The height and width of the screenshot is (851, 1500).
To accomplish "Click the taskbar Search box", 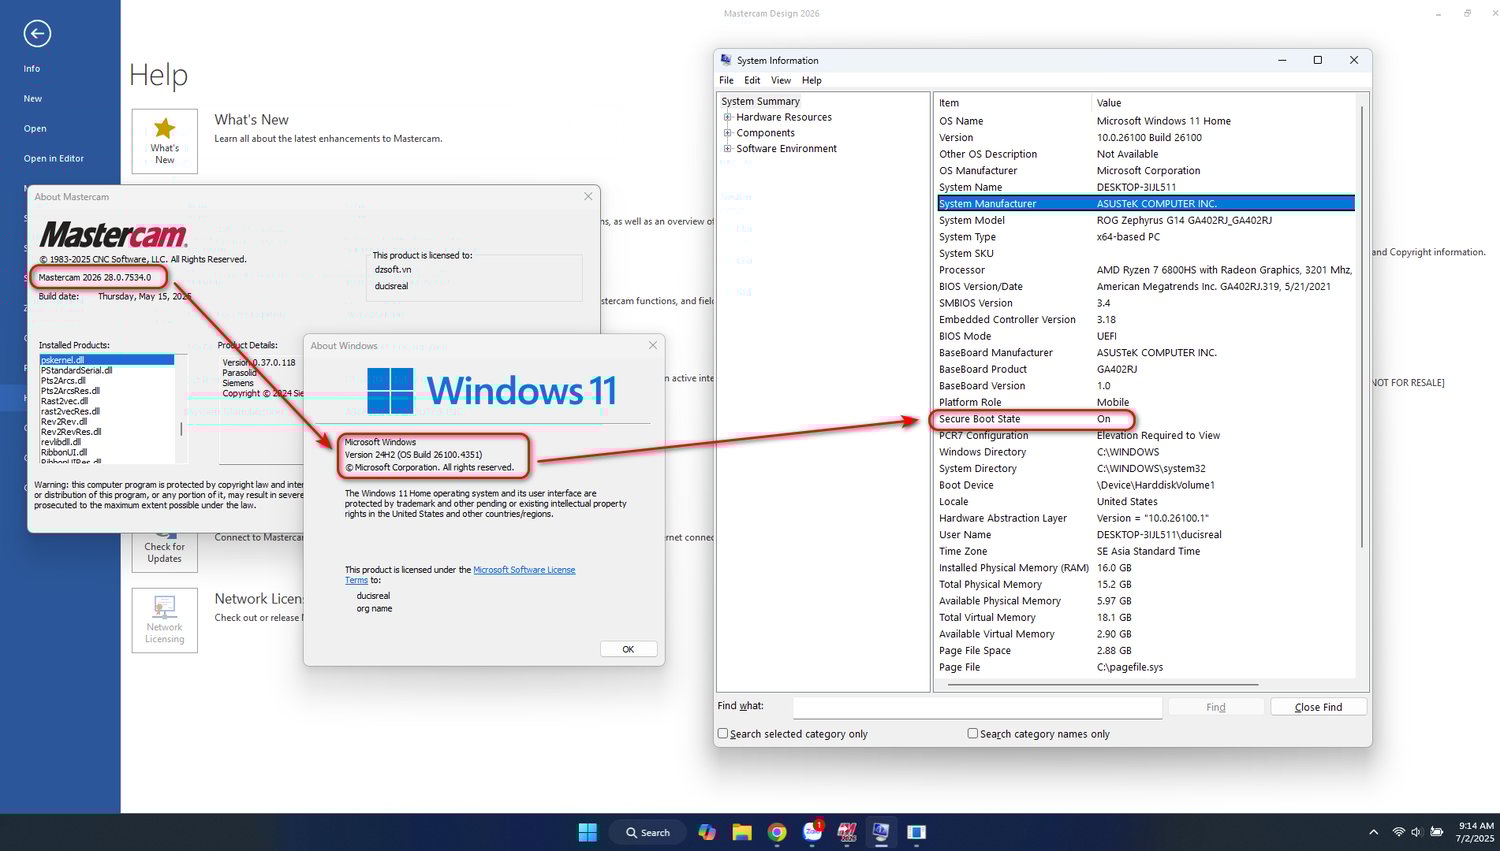I will pyautogui.click(x=648, y=832).
